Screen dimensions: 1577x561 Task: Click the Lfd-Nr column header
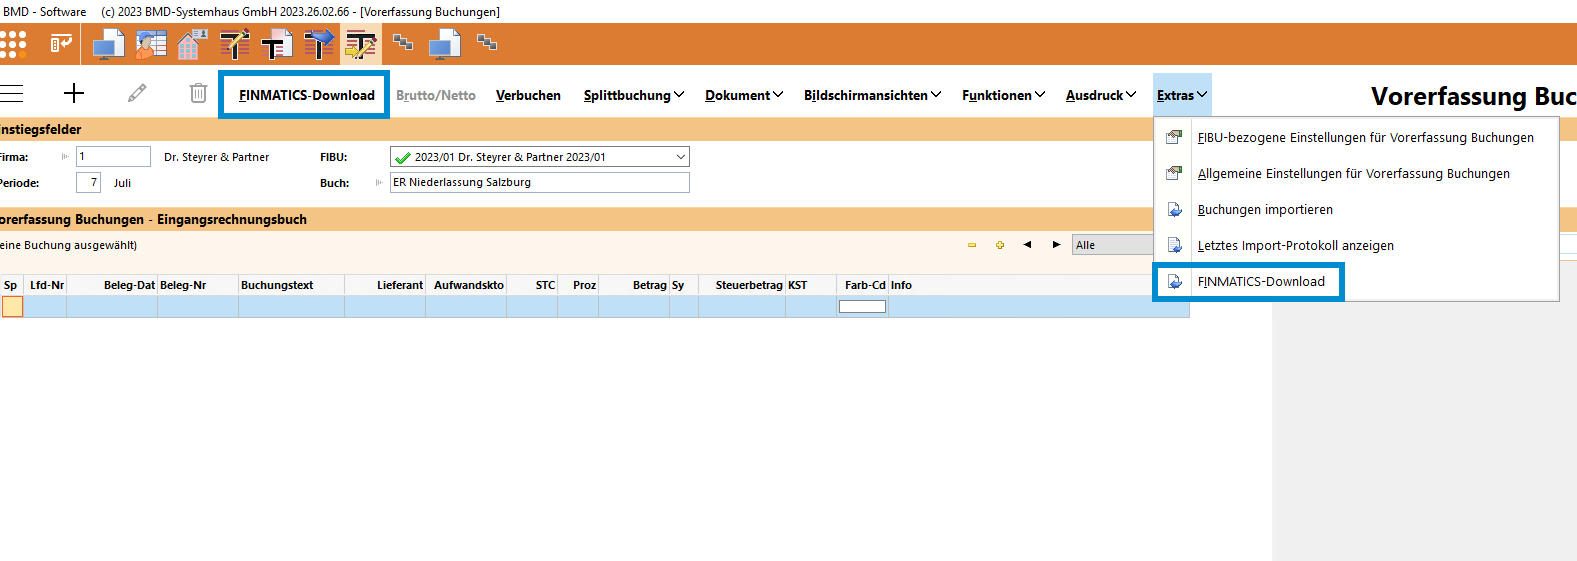point(46,285)
